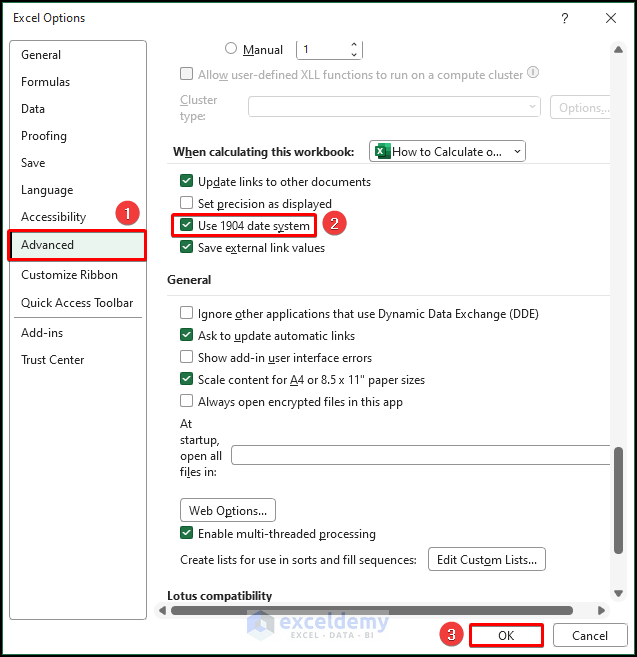Open the Help question mark icon

565,18
